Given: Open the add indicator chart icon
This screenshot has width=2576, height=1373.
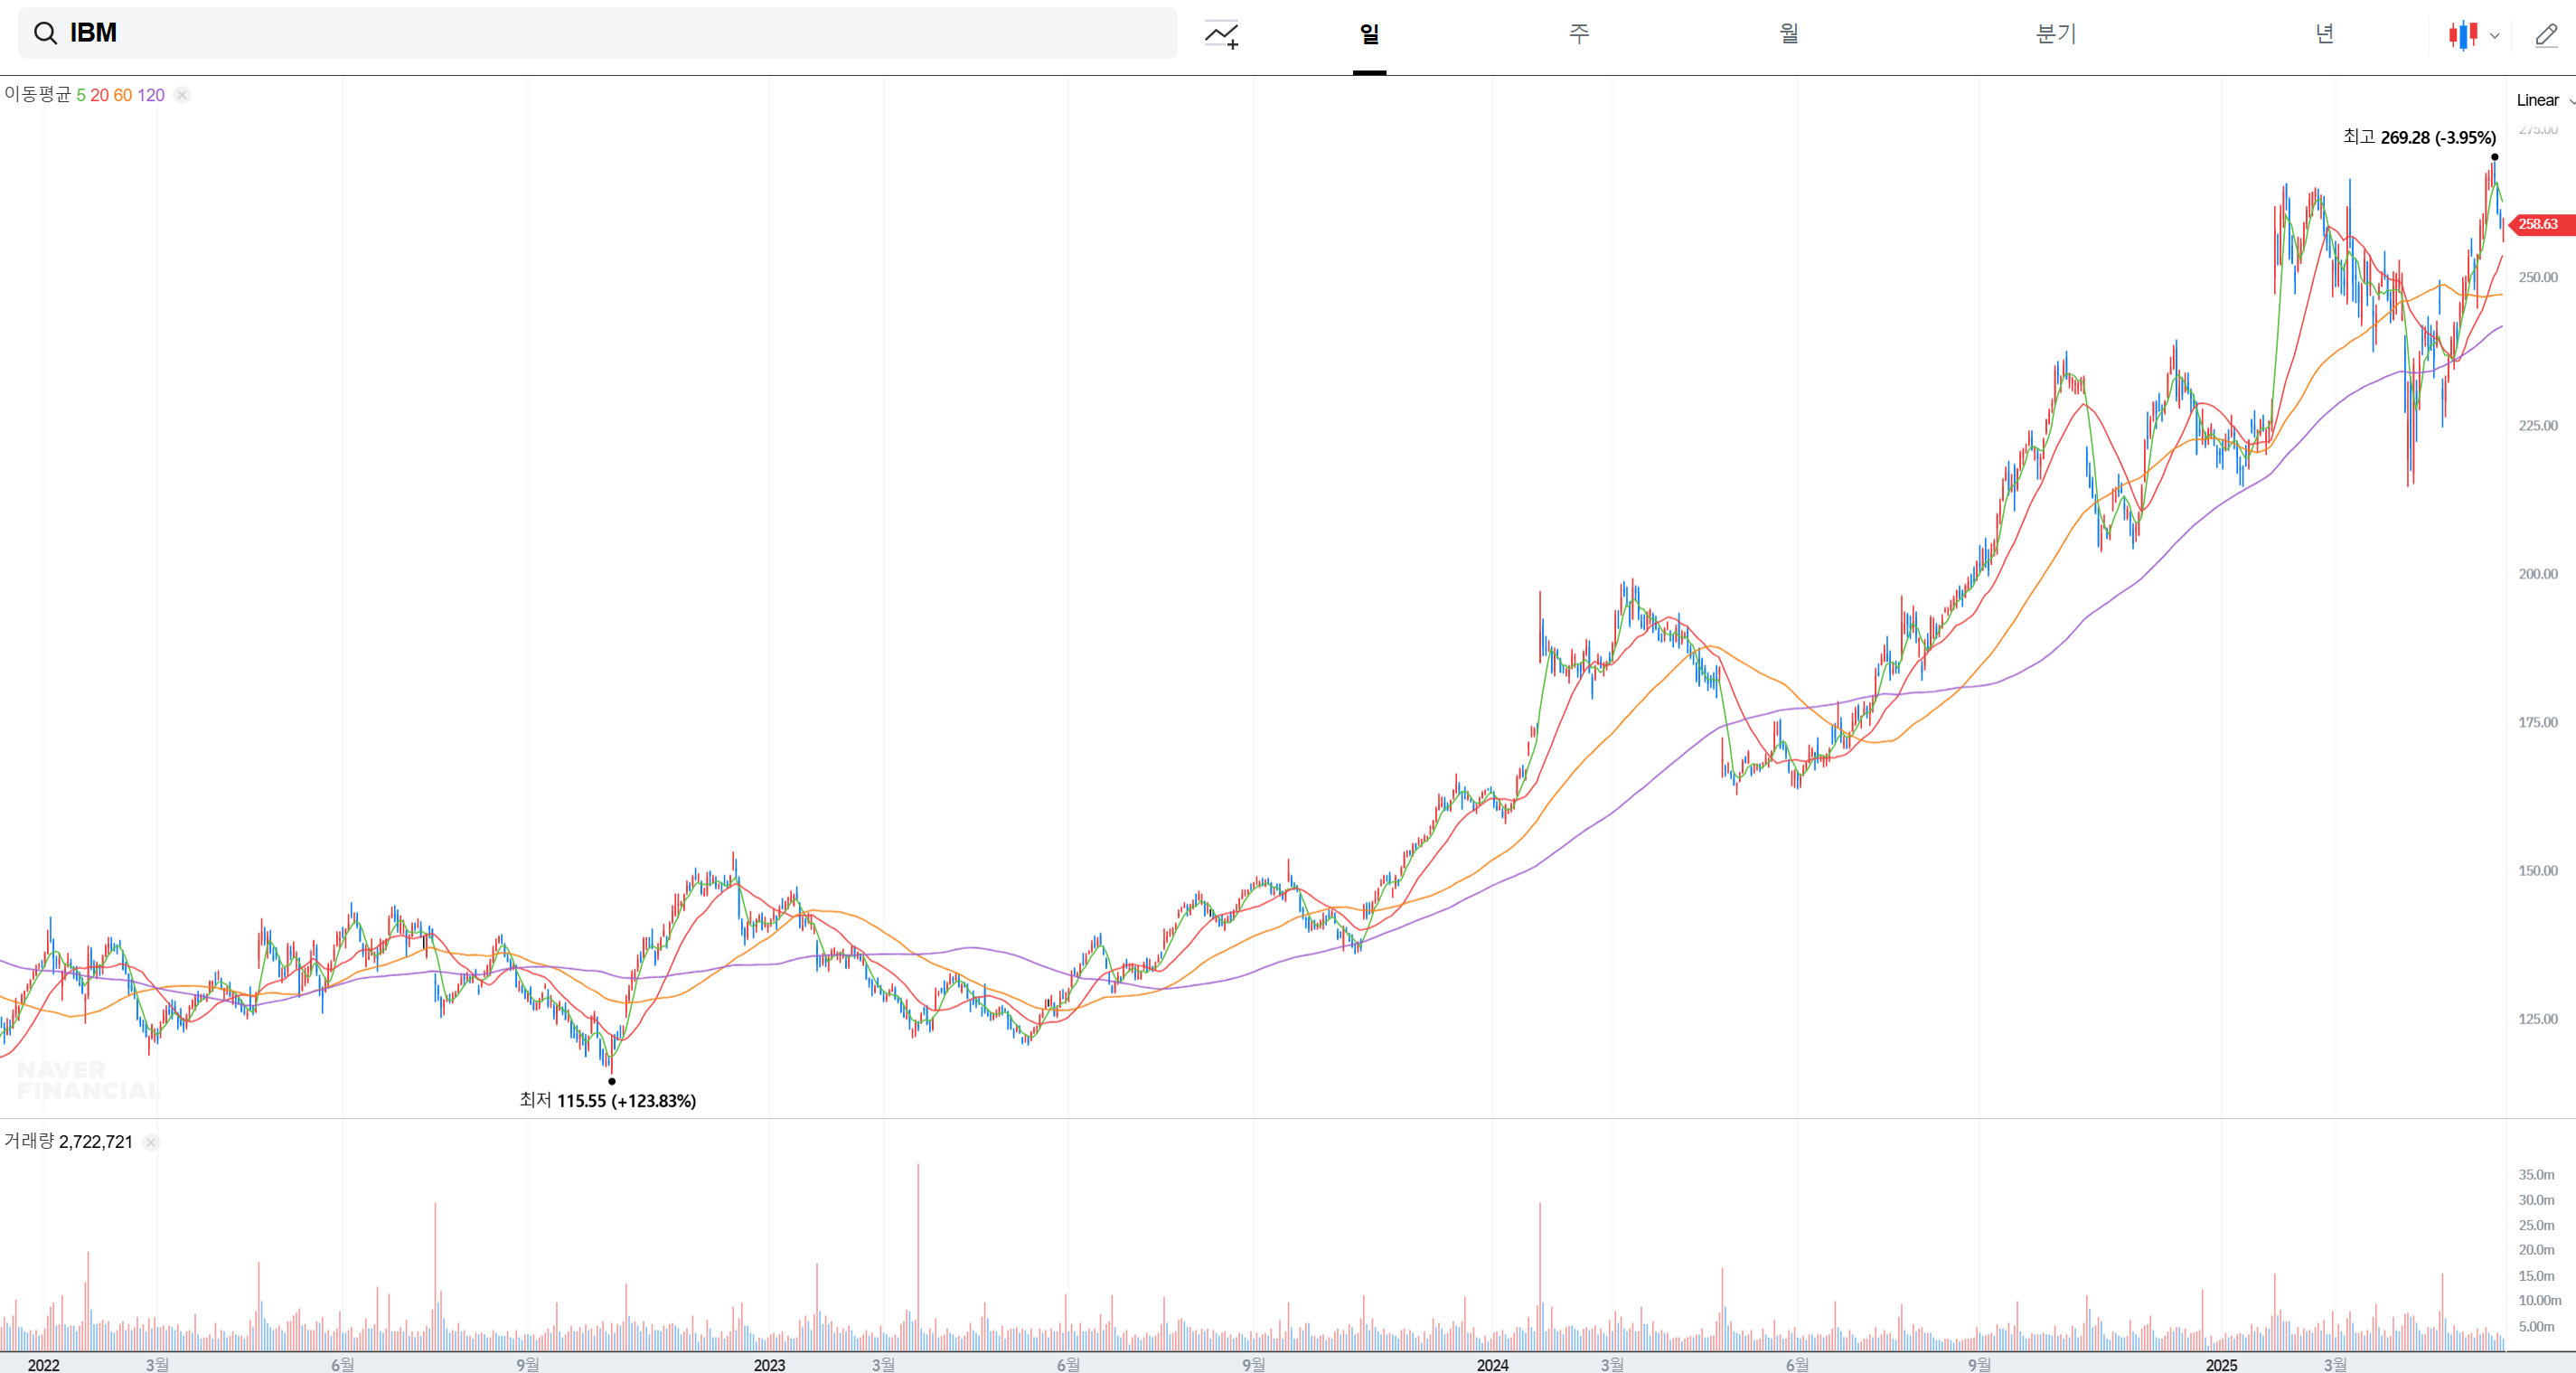Looking at the screenshot, I should point(1221,34).
